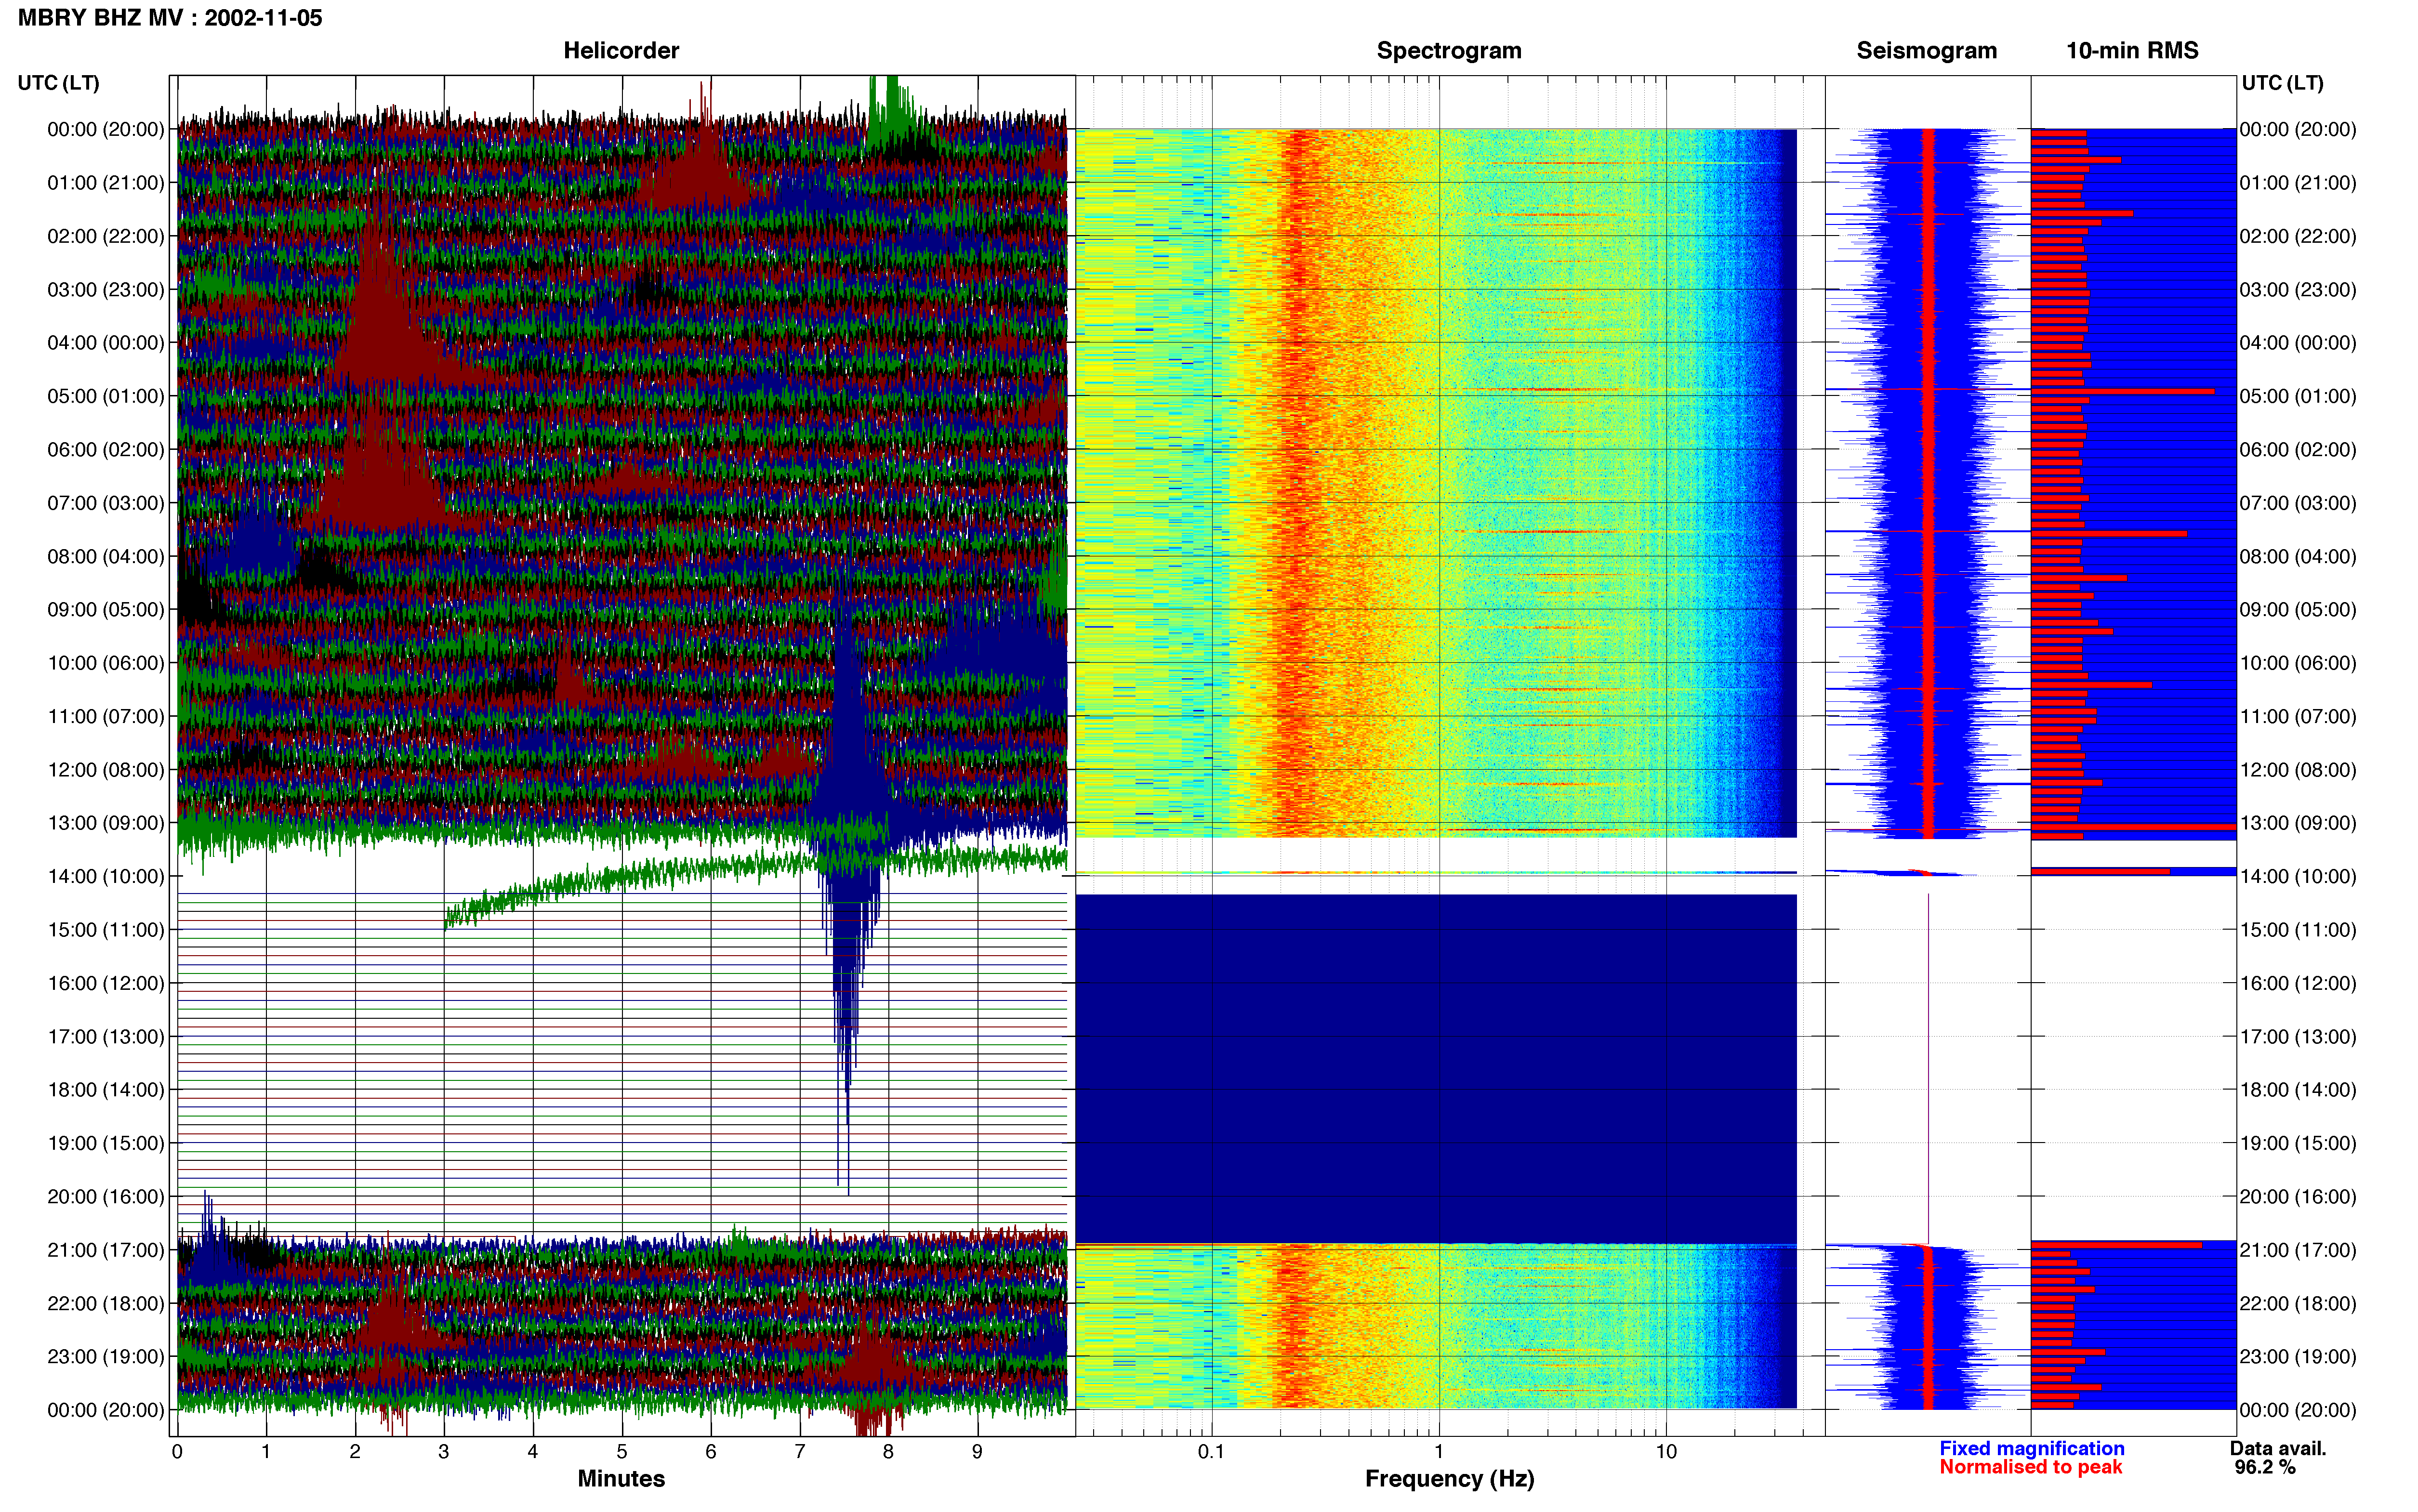The width and height of the screenshot is (2418, 1512).
Task: Click the magenta vertical line in Seismogram gap
Action: click(x=1928, y=1068)
